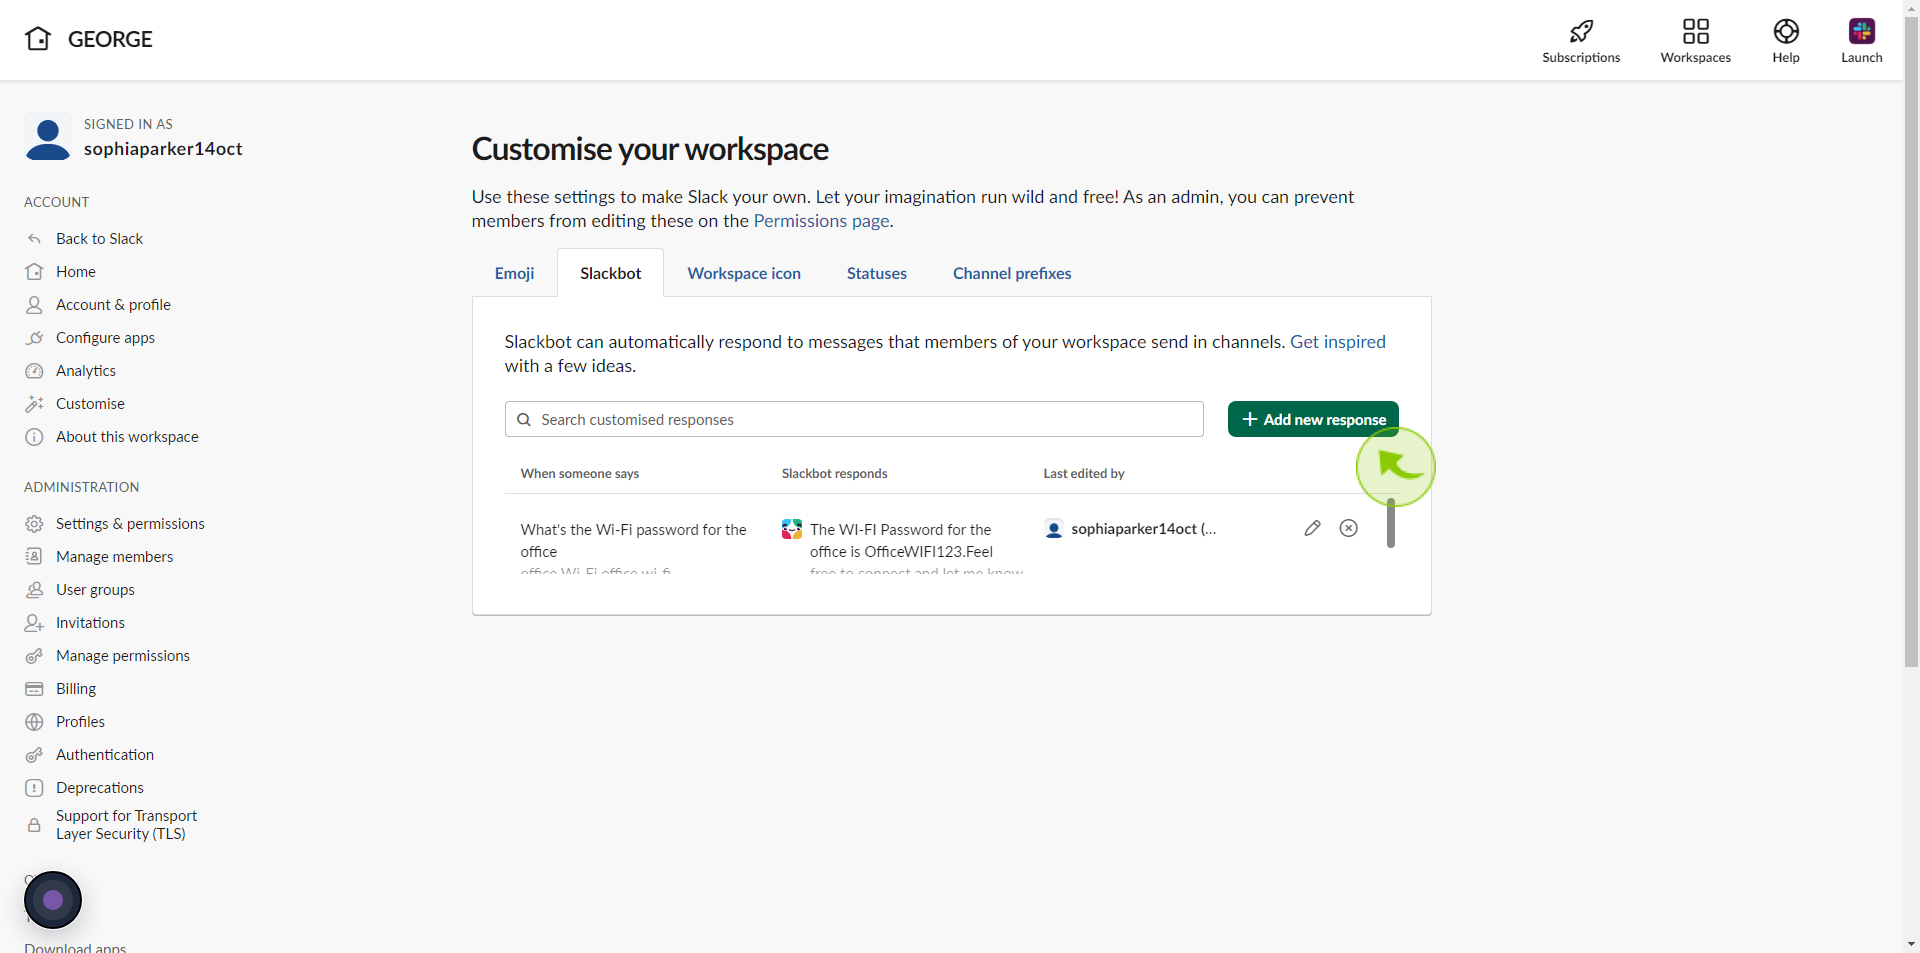Click Add new response button
This screenshot has height=953, width=1920.
(1313, 419)
